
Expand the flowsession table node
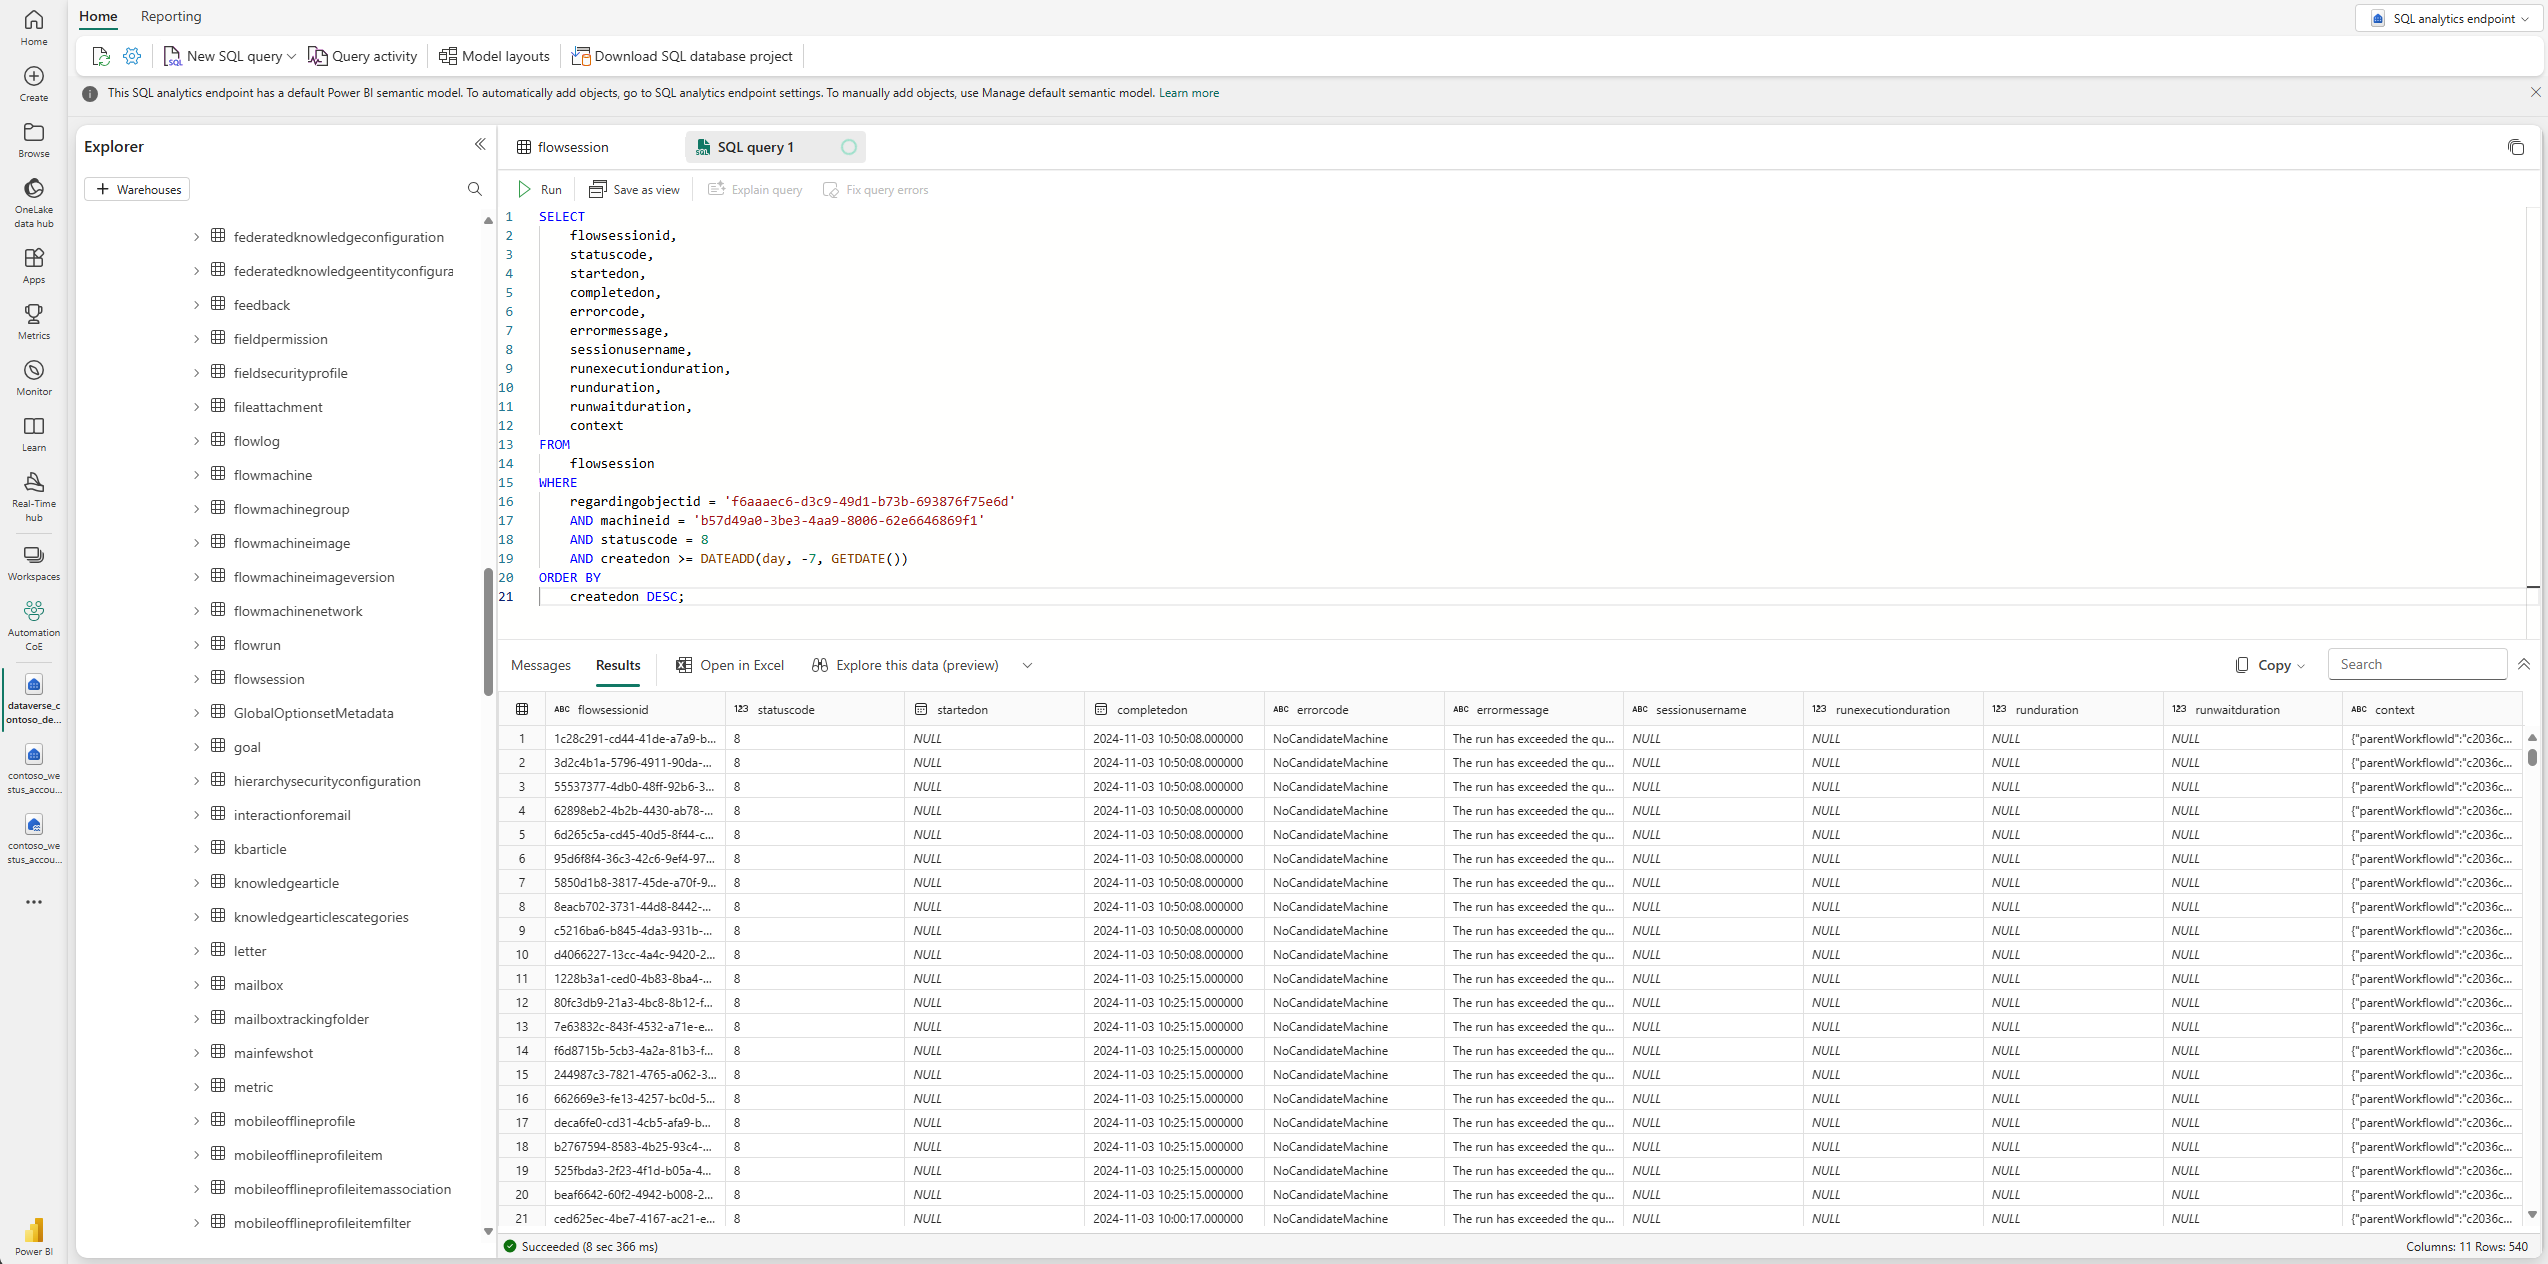coord(196,679)
